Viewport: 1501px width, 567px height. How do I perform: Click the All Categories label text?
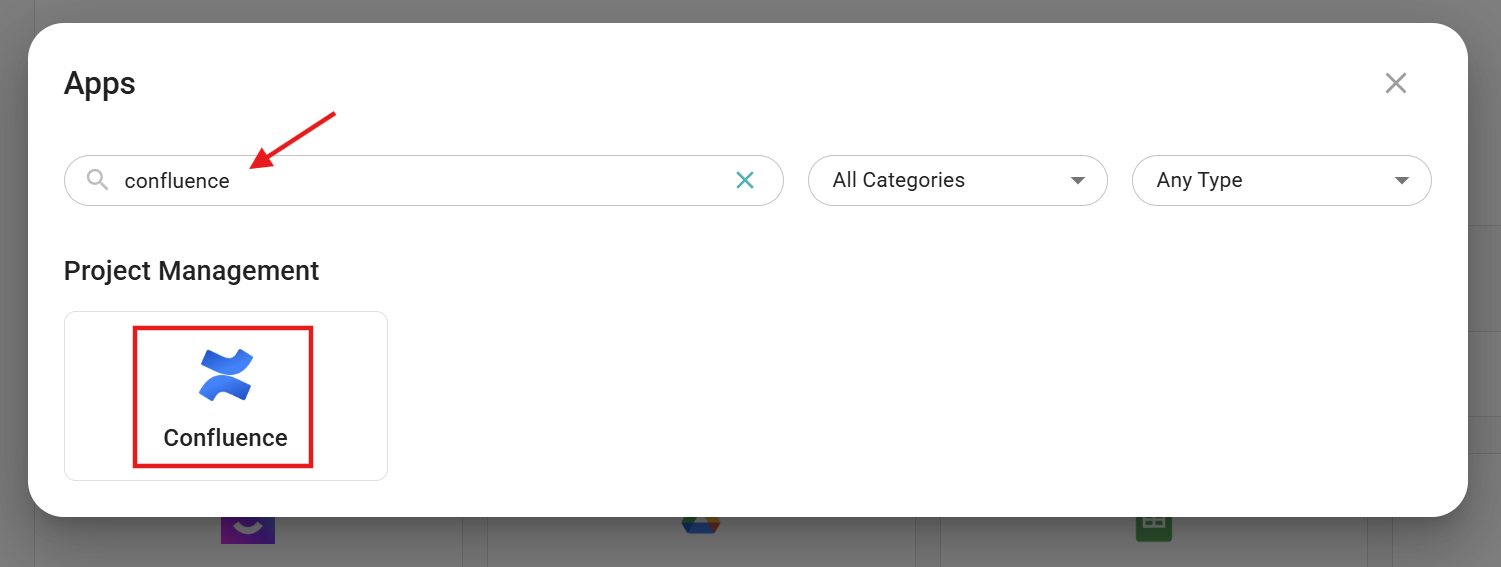coord(898,181)
